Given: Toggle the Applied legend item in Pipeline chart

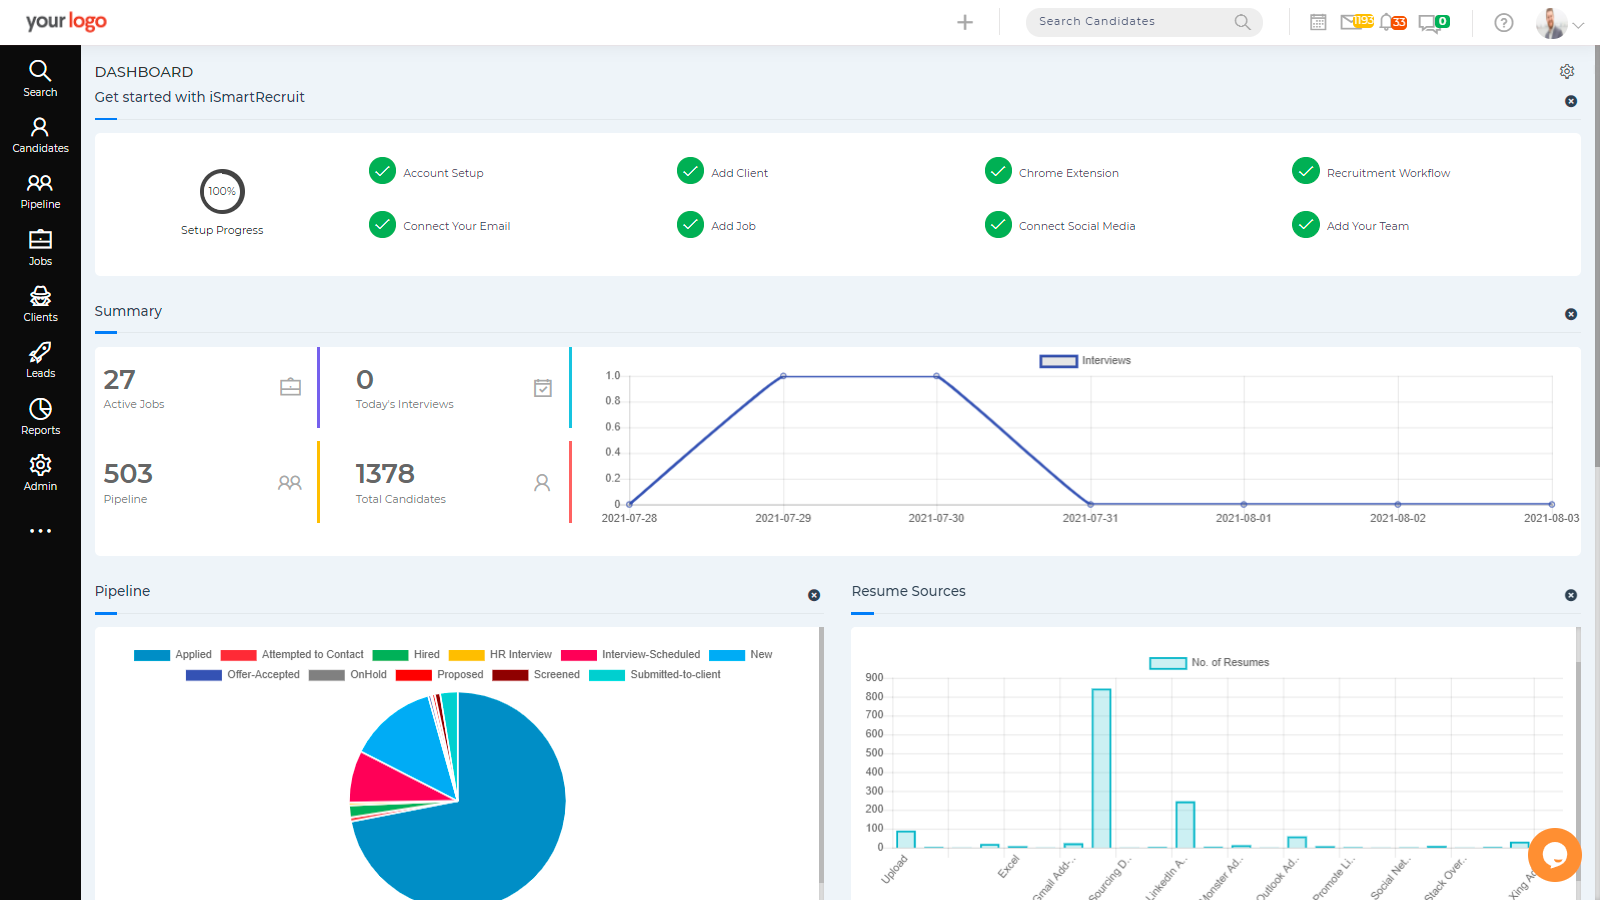Looking at the screenshot, I should (173, 655).
